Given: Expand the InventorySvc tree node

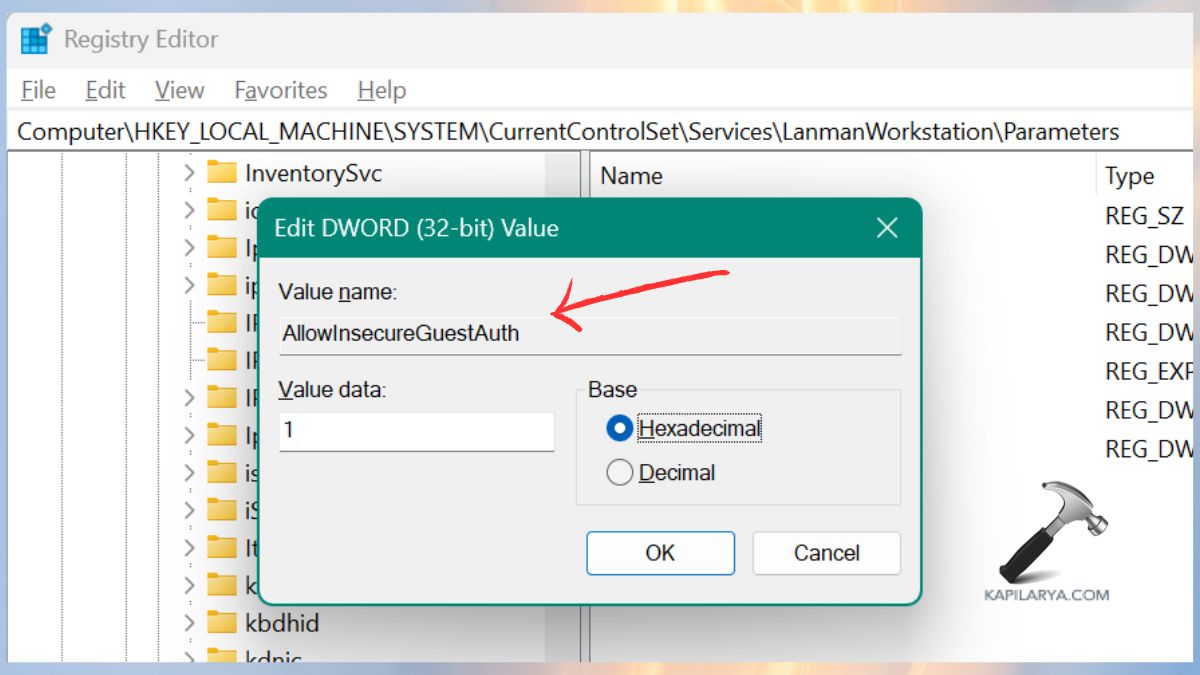Looking at the screenshot, I should tap(190, 173).
